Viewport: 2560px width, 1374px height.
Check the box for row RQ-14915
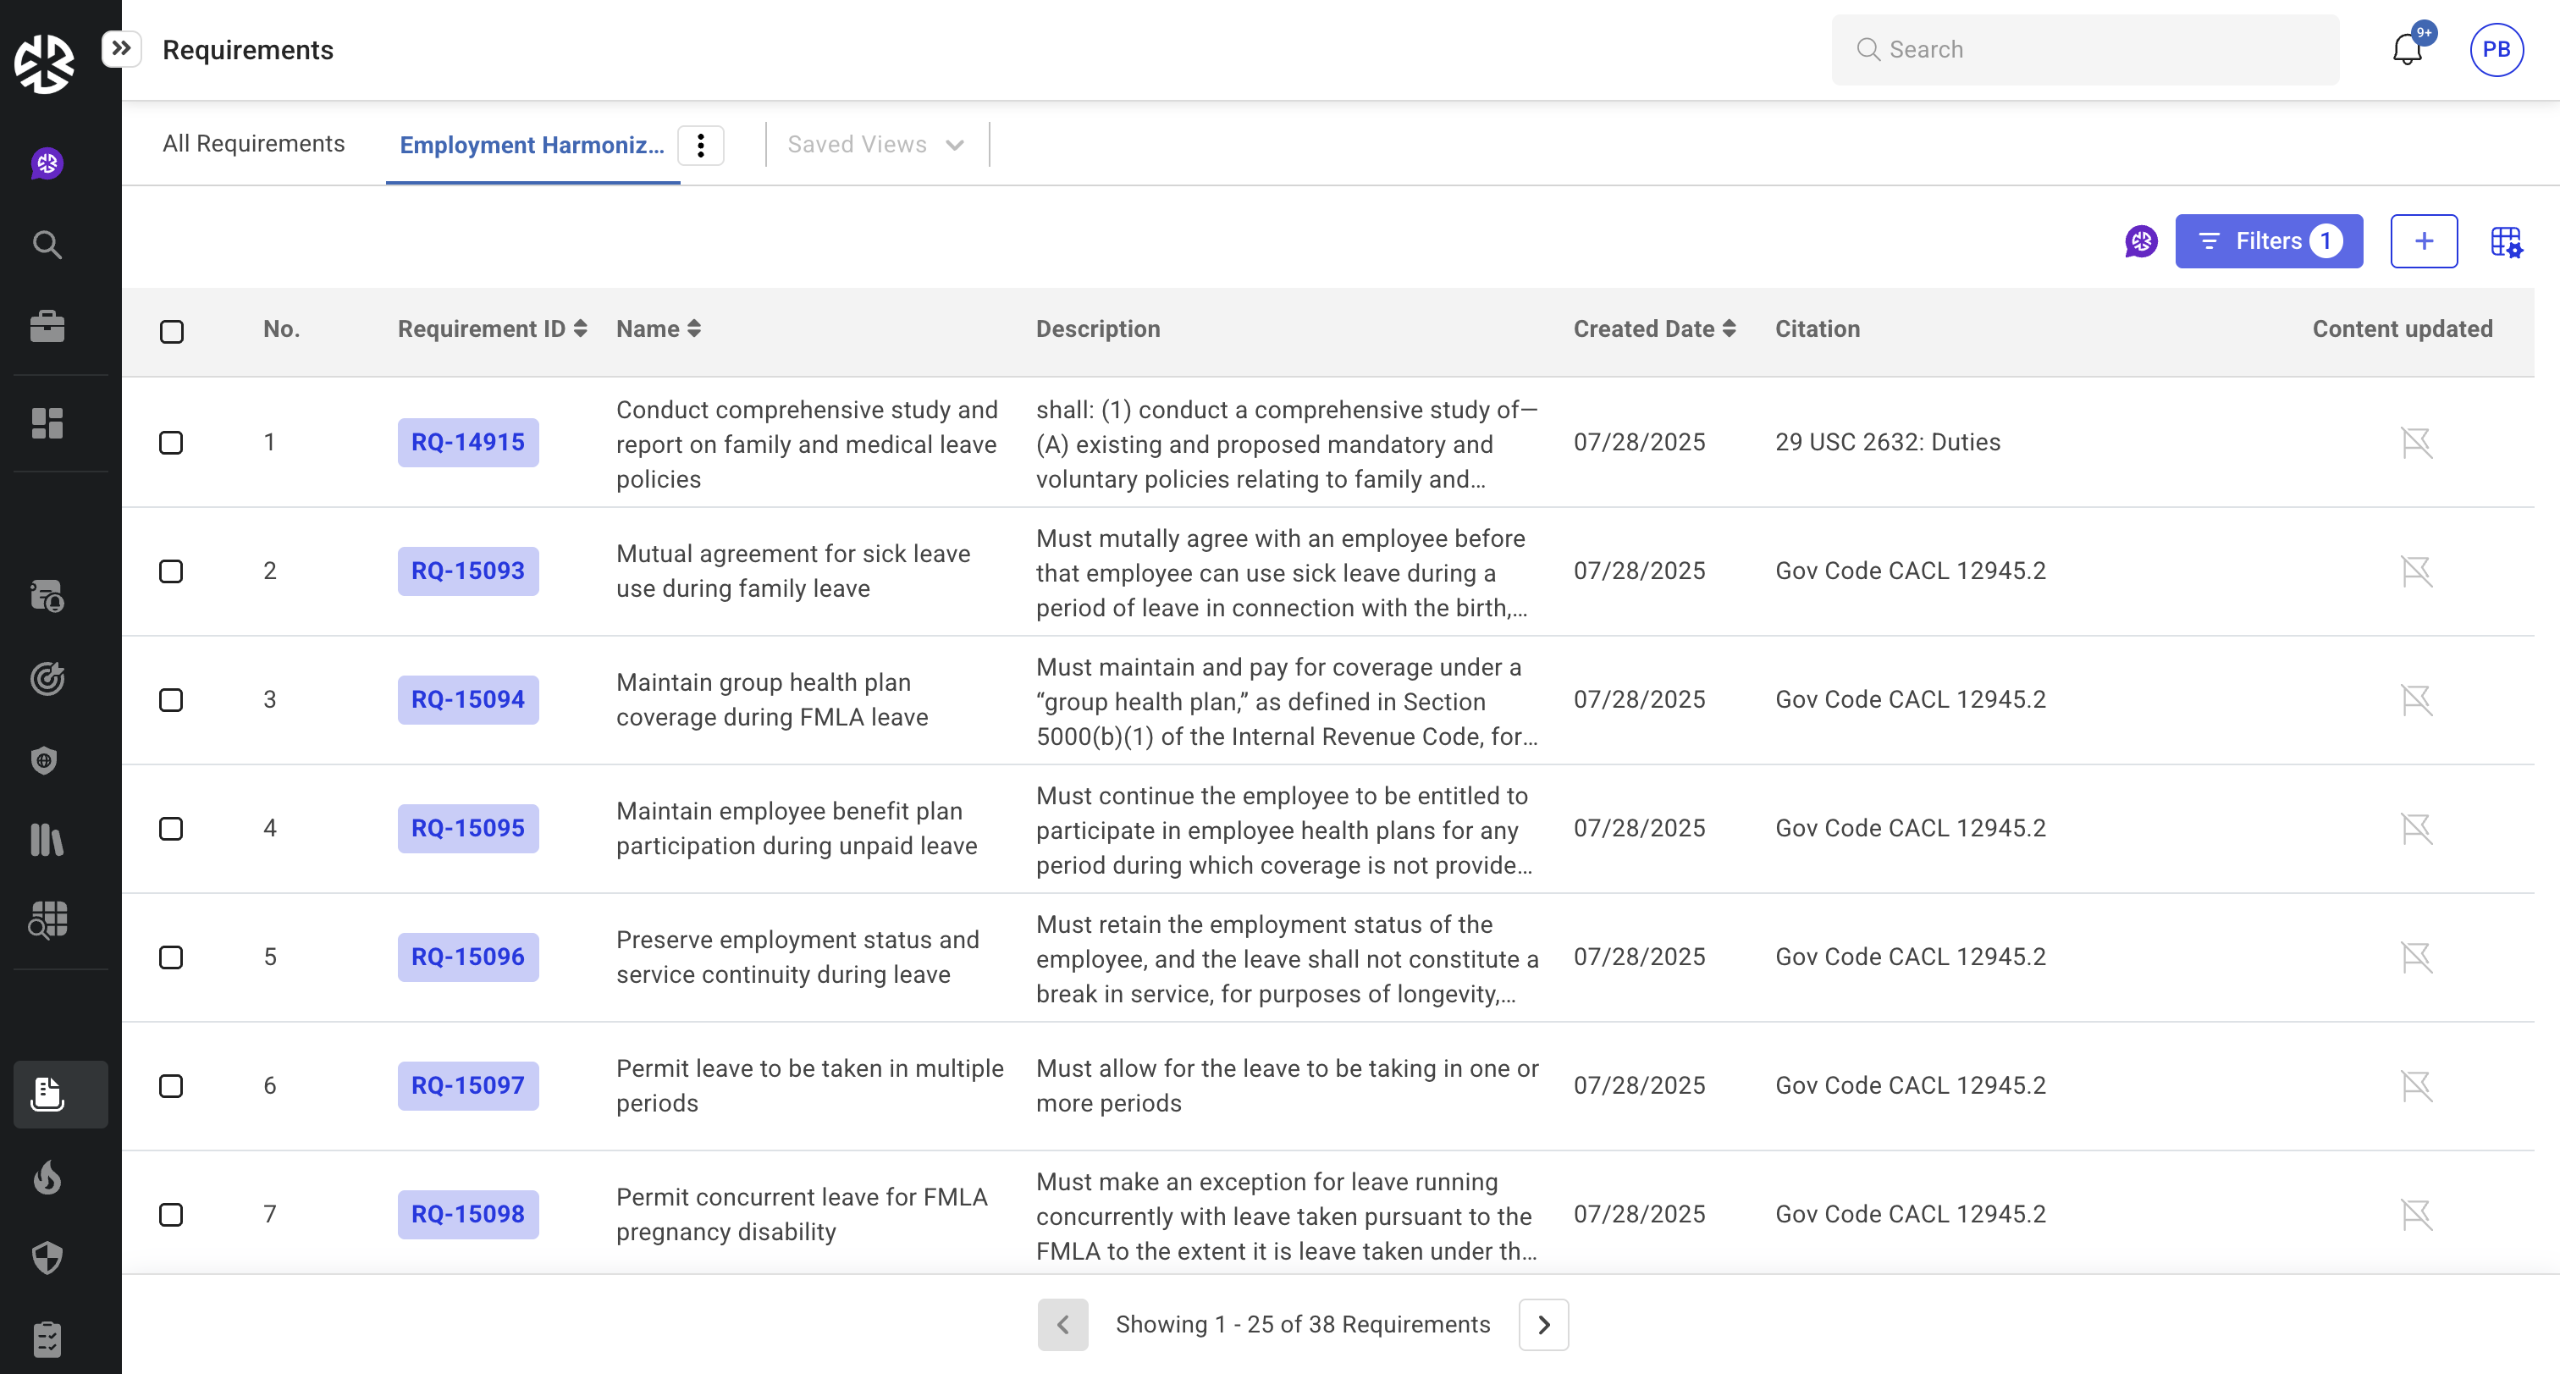point(172,442)
